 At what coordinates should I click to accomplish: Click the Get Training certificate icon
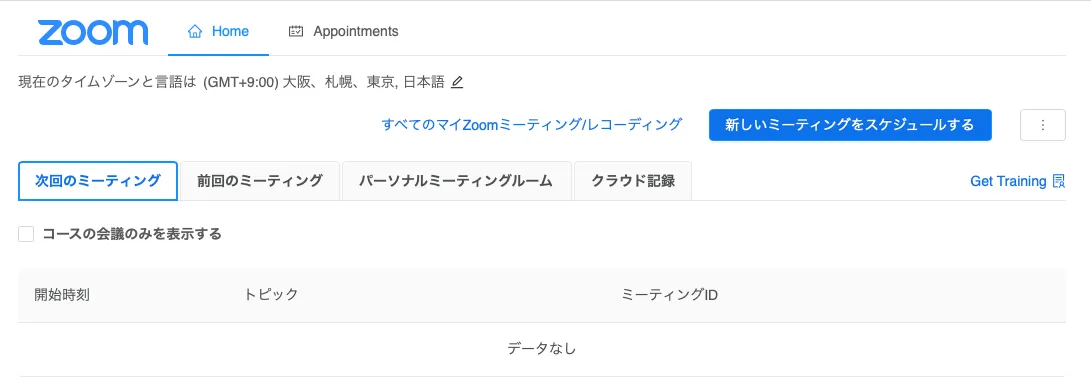pos(1059,181)
